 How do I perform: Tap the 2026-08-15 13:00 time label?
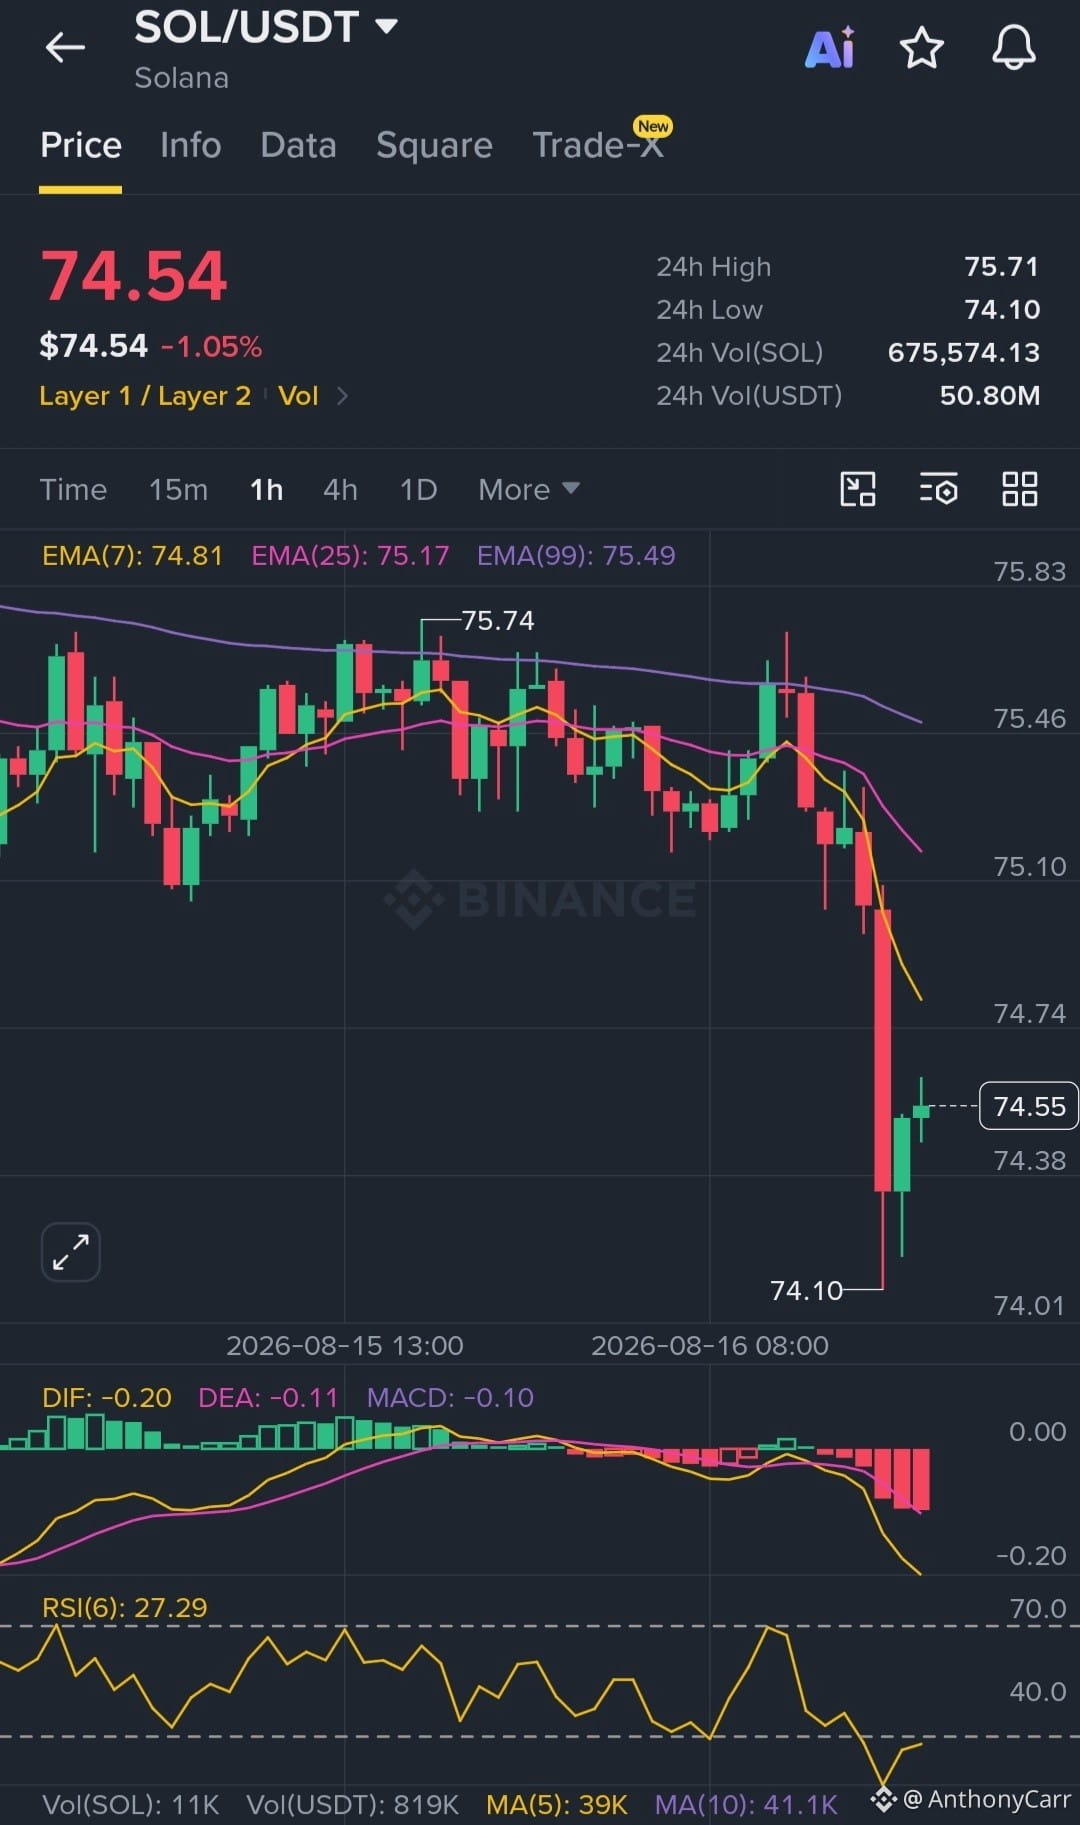(x=345, y=1346)
